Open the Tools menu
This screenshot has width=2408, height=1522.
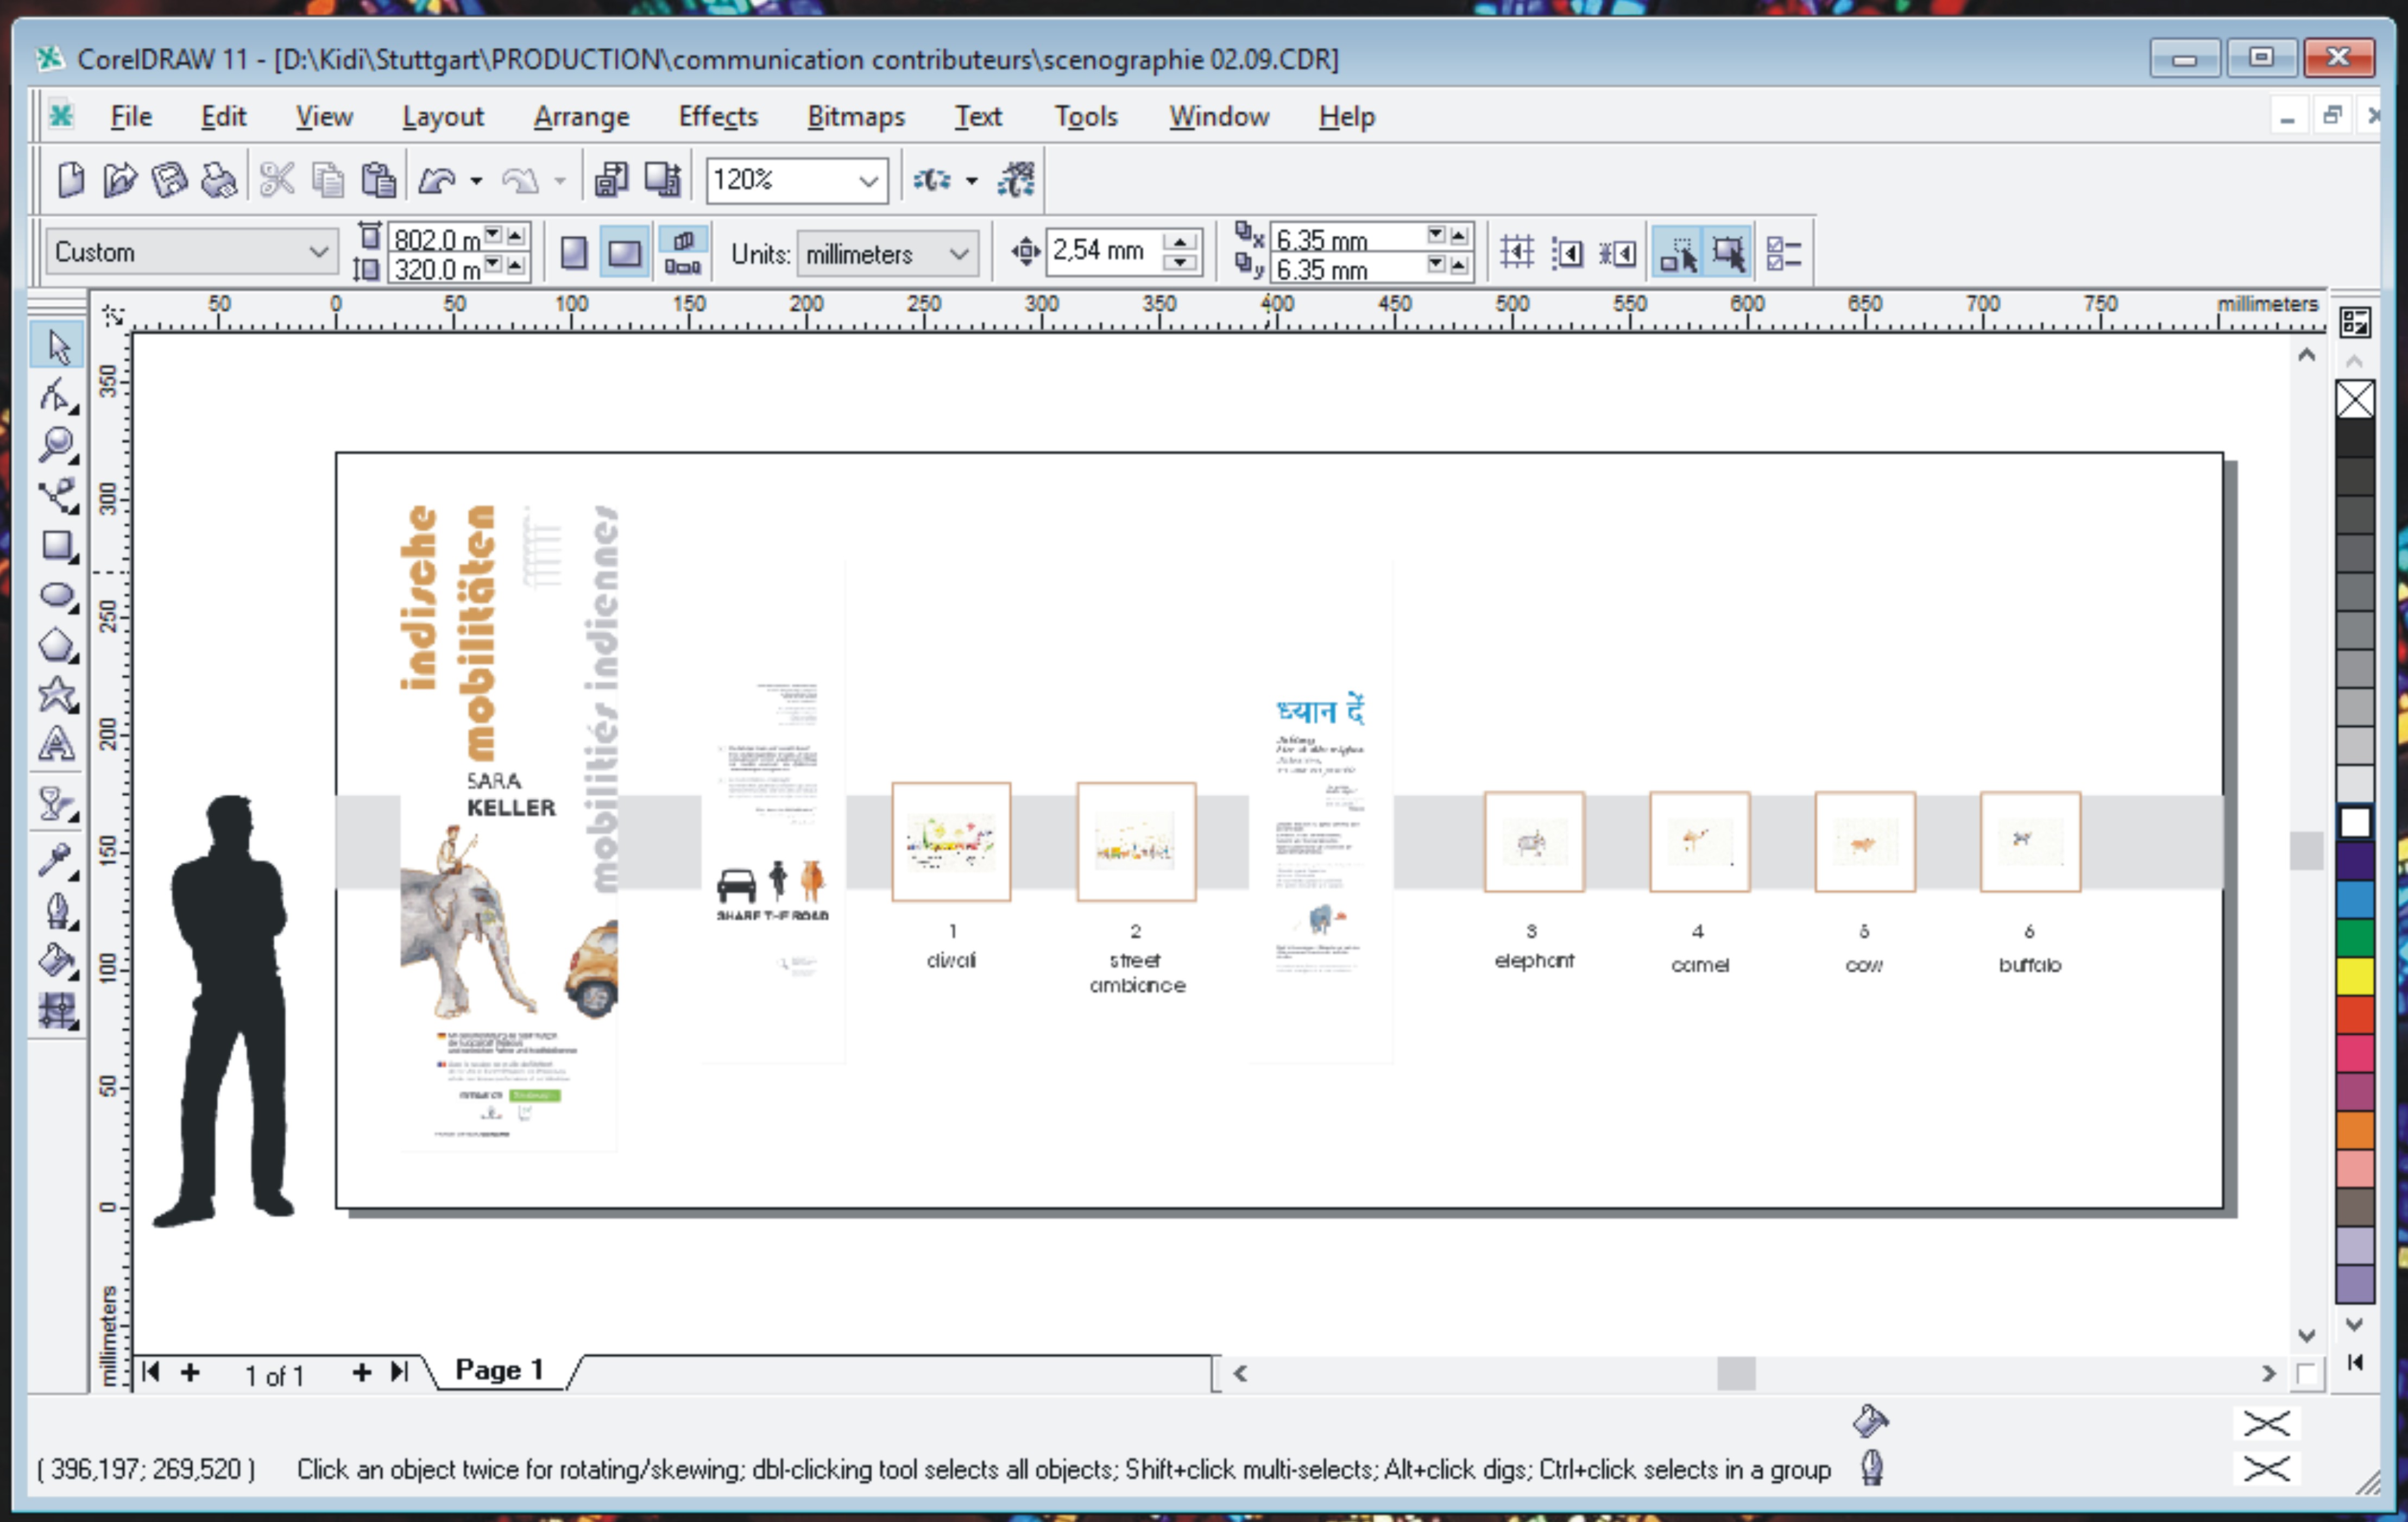click(x=1086, y=117)
